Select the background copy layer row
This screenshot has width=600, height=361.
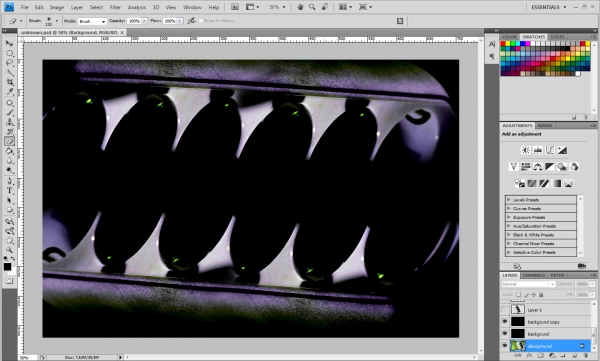(547, 322)
